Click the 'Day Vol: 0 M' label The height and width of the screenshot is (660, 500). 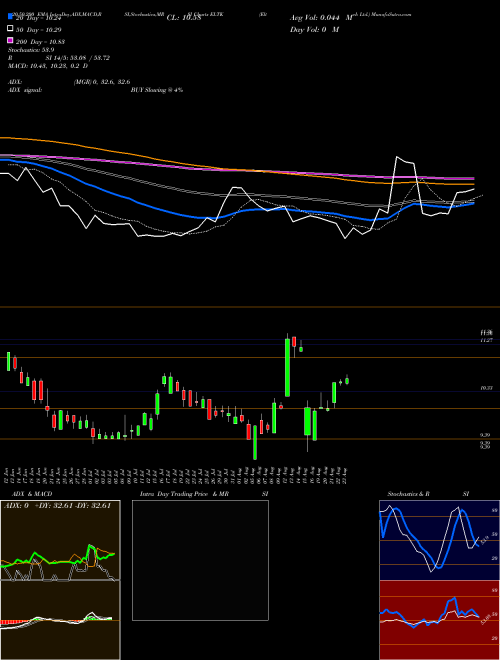[x=314, y=29]
